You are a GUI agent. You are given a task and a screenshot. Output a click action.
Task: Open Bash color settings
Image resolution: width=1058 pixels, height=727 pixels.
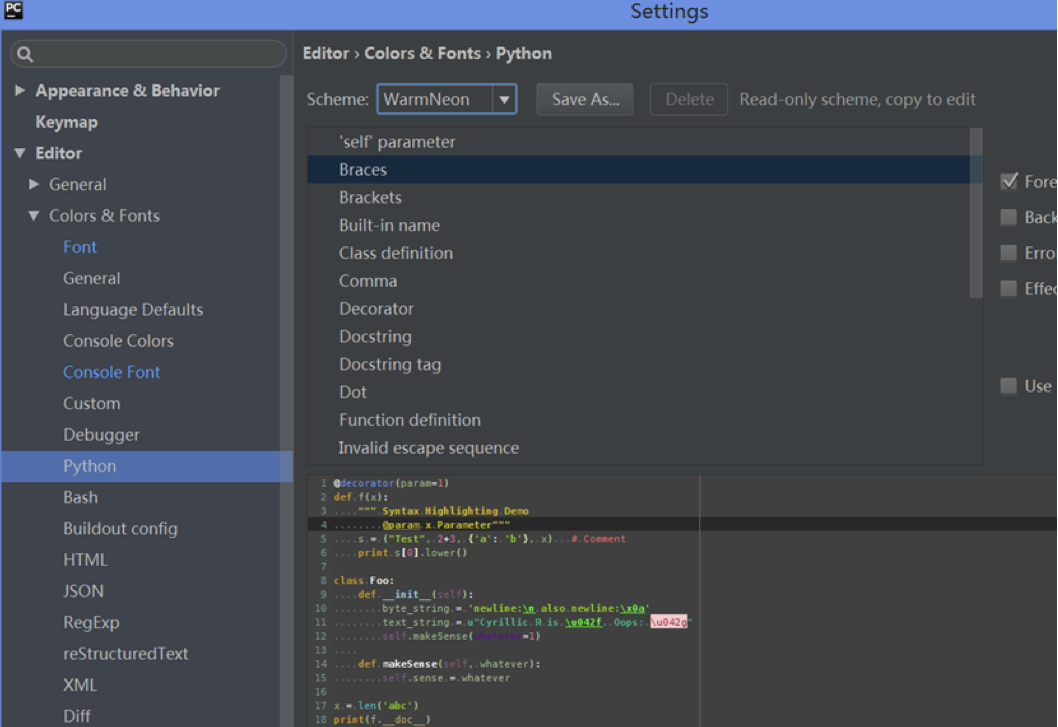(80, 497)
